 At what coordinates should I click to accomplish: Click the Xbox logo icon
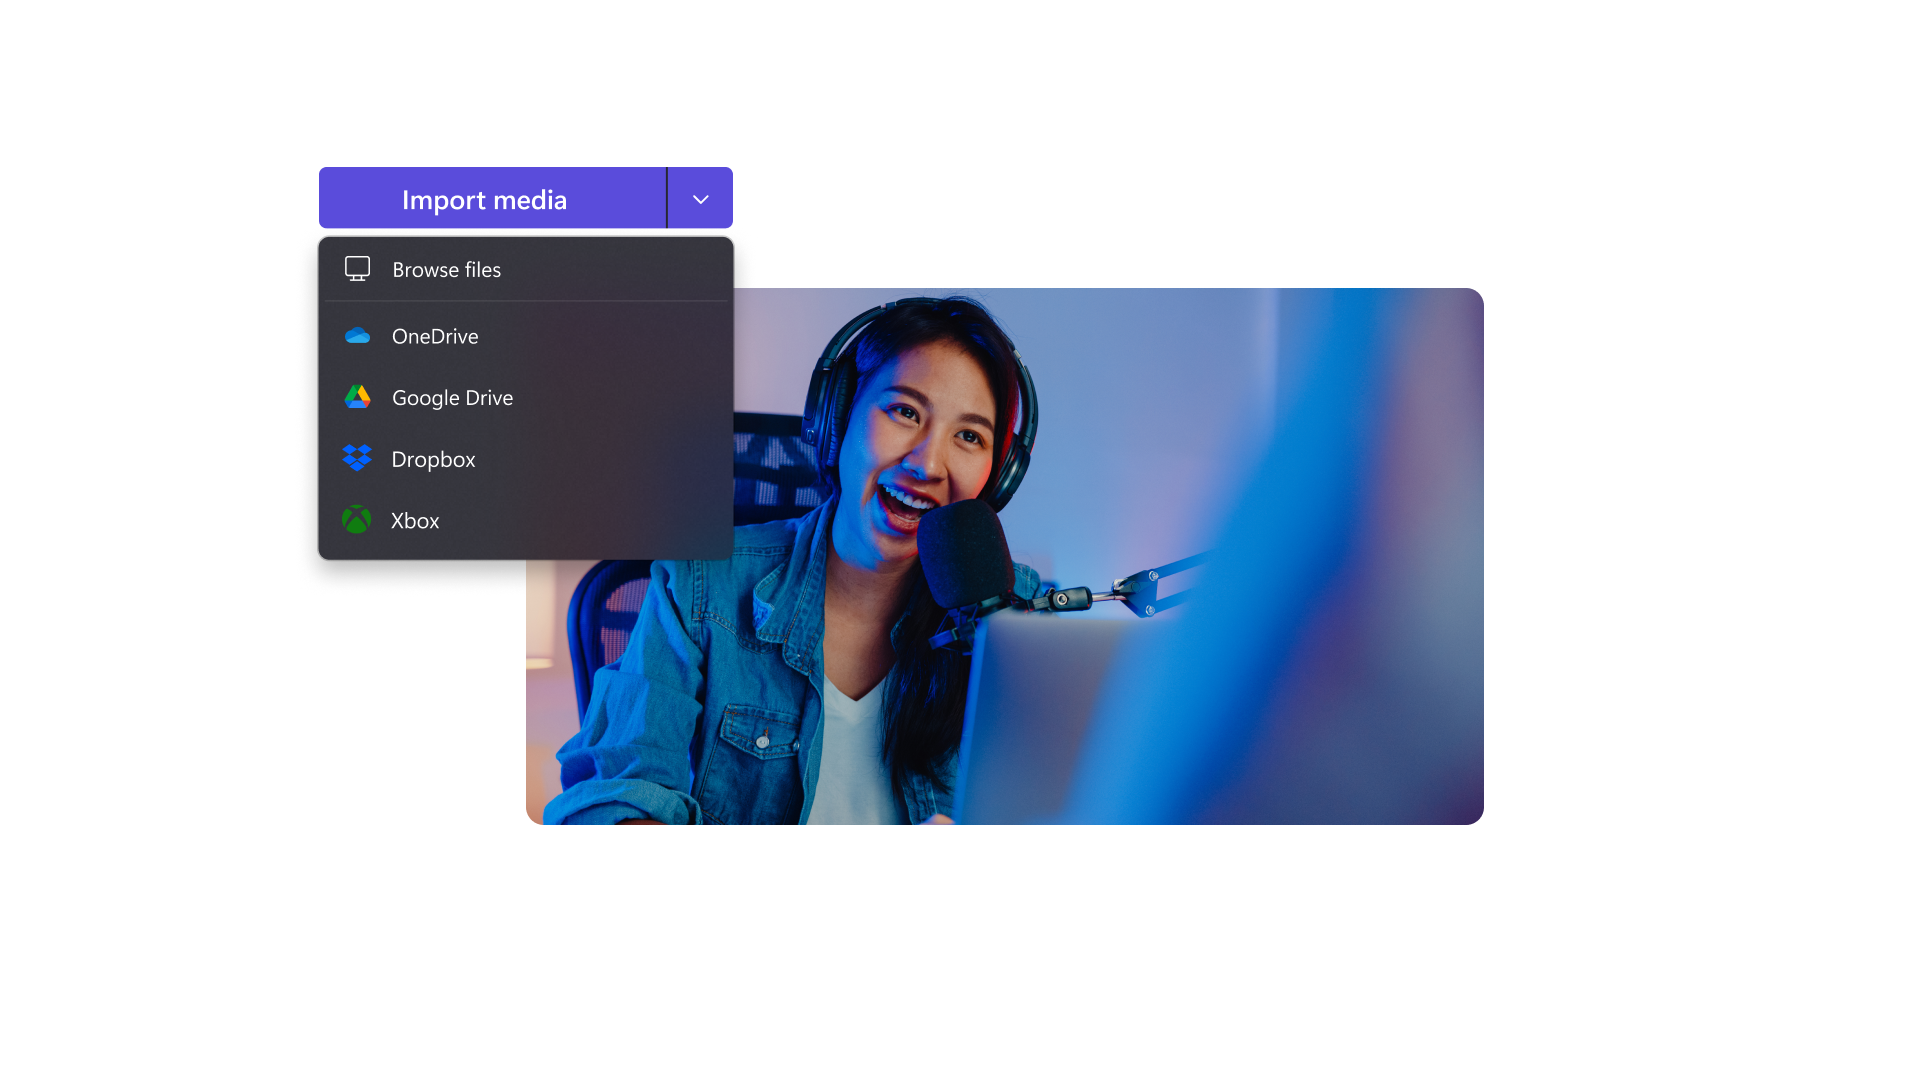(356, 519)
